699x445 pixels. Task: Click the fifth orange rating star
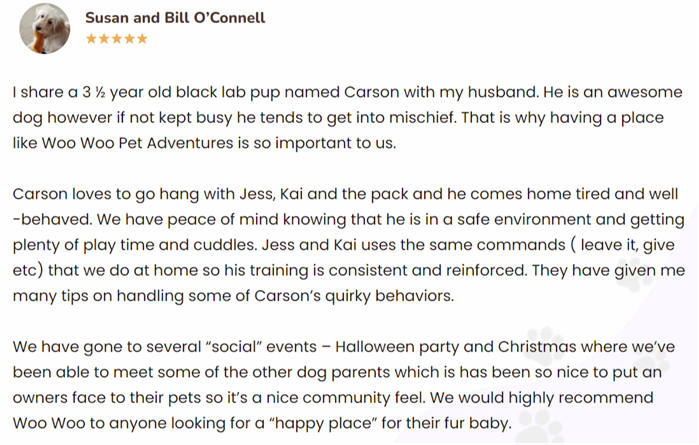pos(142,39)
